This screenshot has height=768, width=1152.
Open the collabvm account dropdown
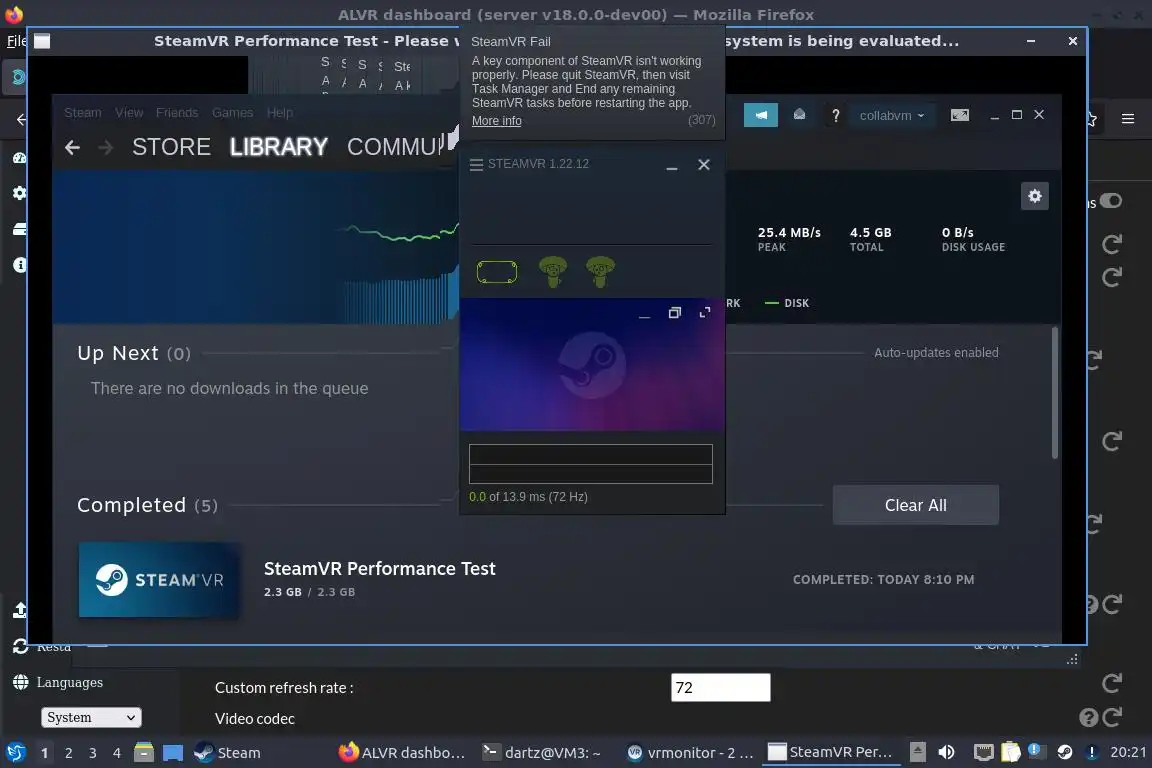point(892,115)
